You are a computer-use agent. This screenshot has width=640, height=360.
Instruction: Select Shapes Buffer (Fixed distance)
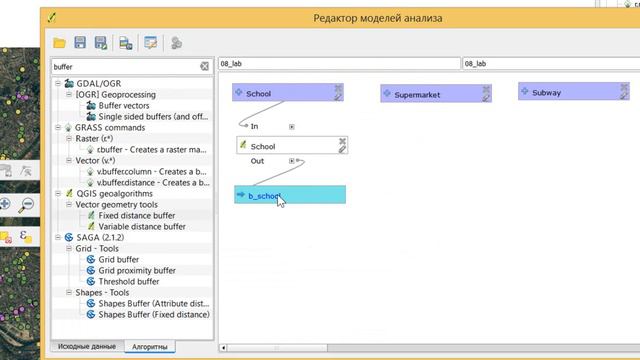(154, 315)
